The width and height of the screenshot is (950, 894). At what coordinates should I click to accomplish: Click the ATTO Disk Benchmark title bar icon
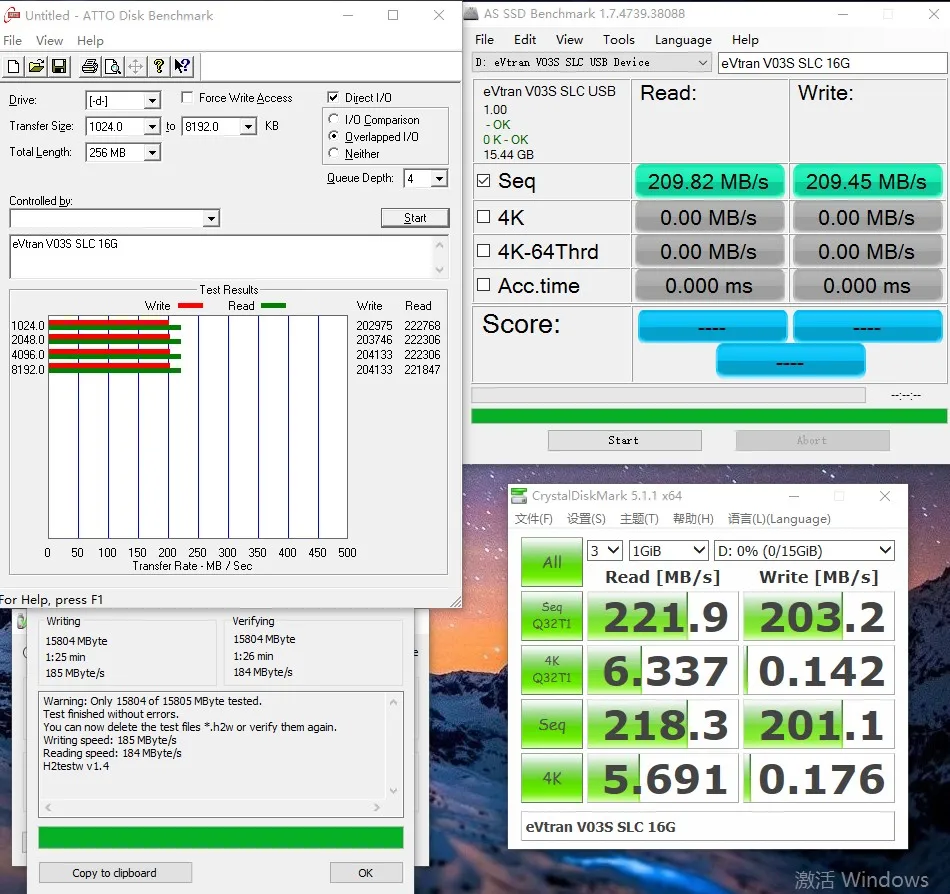tap(12, 15)
